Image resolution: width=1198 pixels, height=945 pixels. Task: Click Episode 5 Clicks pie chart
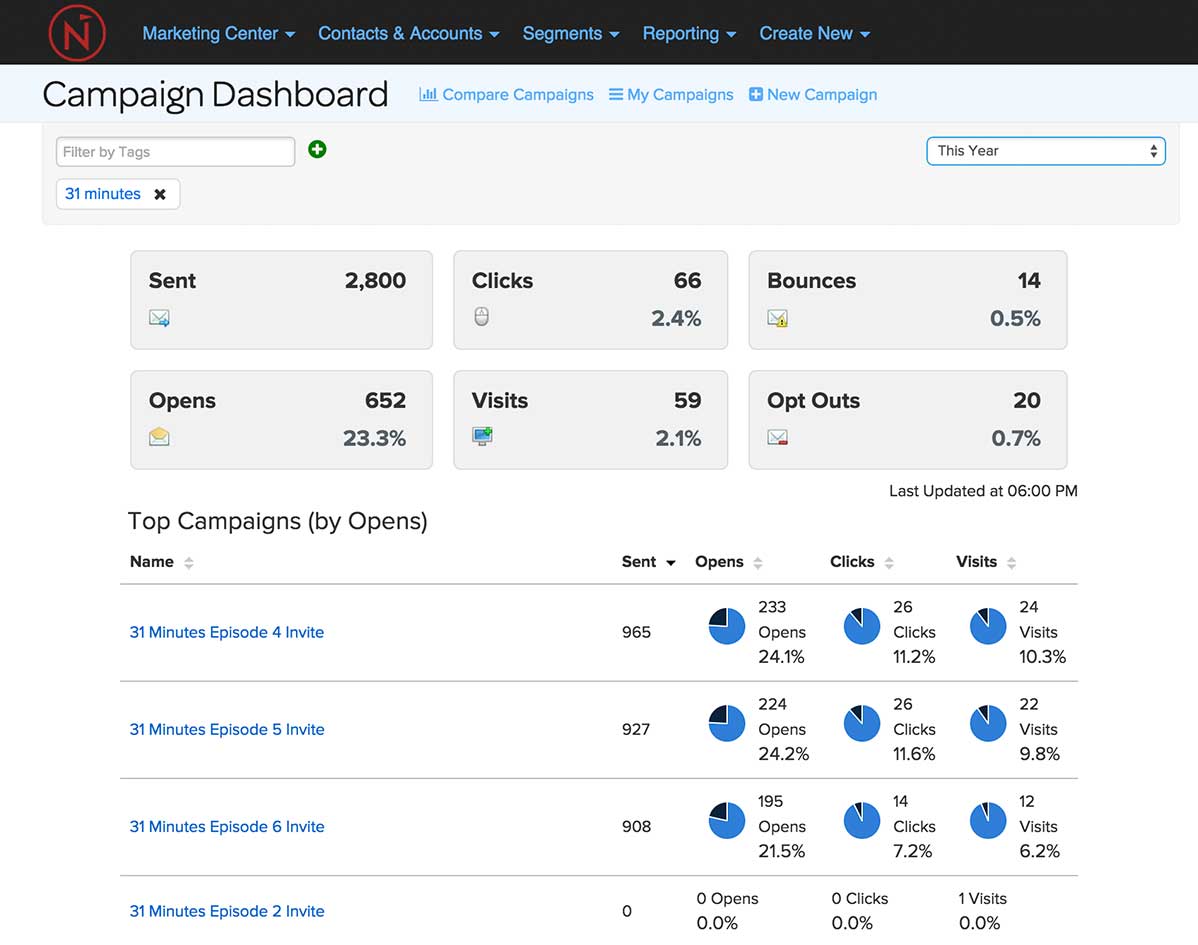(x=862, y=723)
